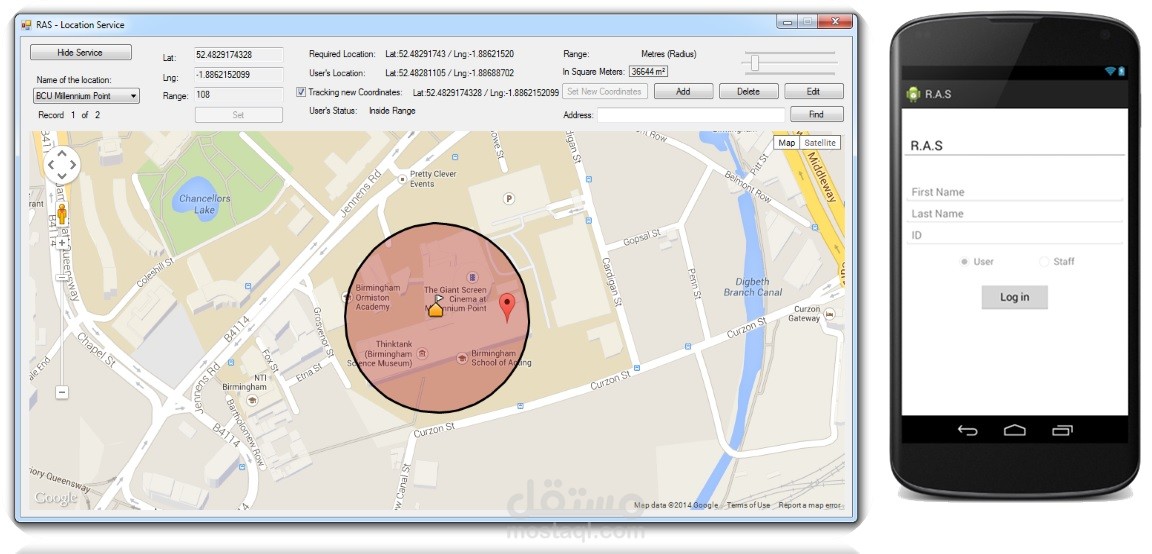Image resolution: width=1152 pixels, height=554 pixels.
Task: Click the map pan control compass
Action: [62, 165]
